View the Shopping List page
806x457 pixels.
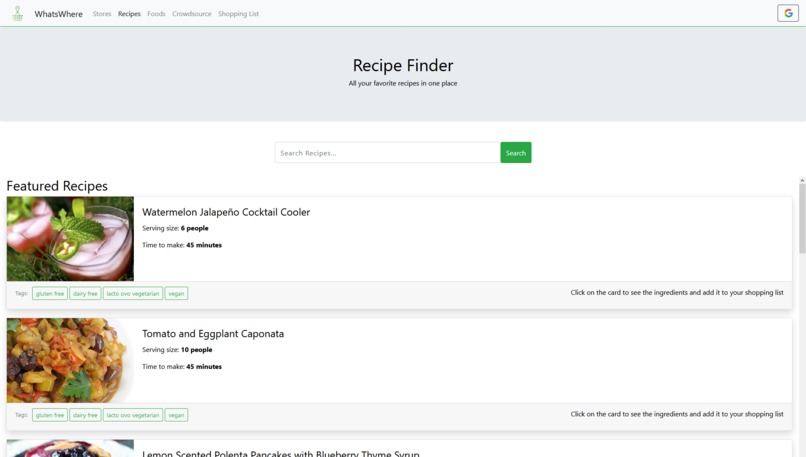click(x=239, y=14)
